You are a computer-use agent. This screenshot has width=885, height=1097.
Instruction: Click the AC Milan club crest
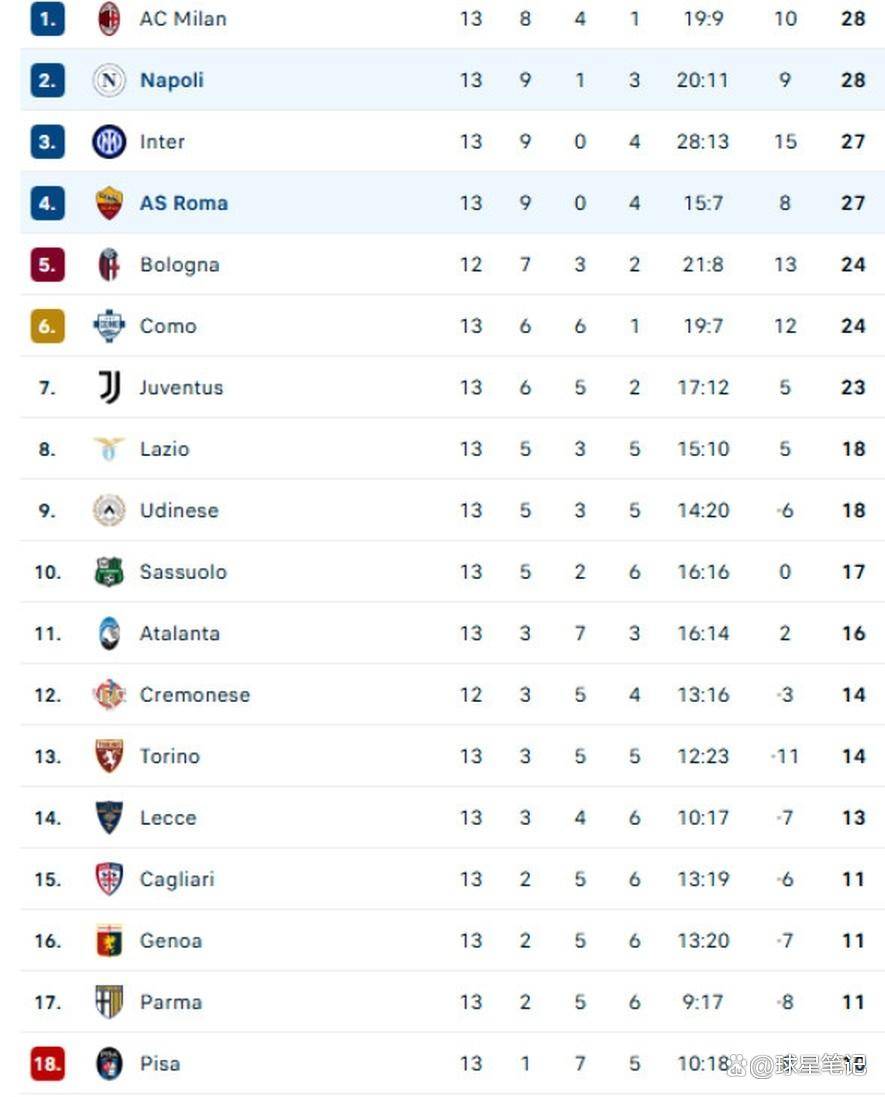tap(109, 19)
